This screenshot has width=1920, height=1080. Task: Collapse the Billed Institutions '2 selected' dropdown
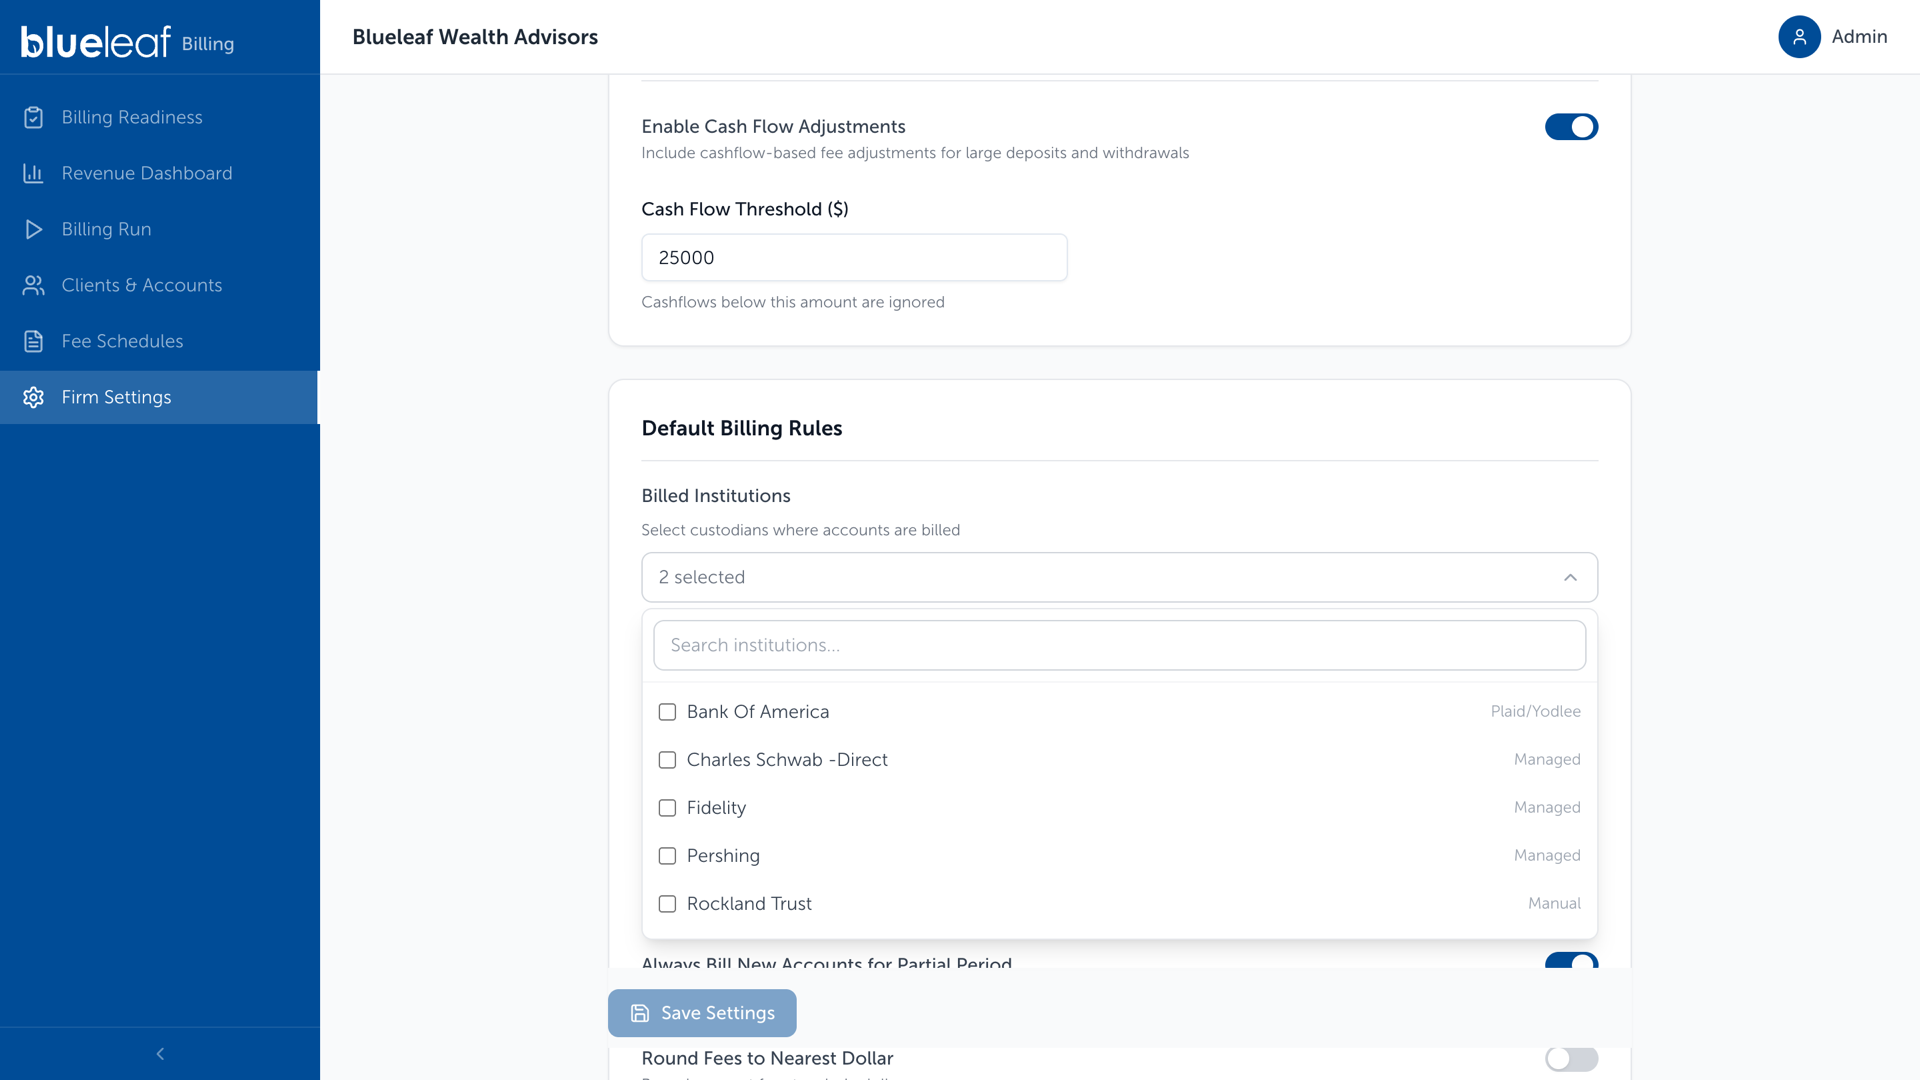1119,577
